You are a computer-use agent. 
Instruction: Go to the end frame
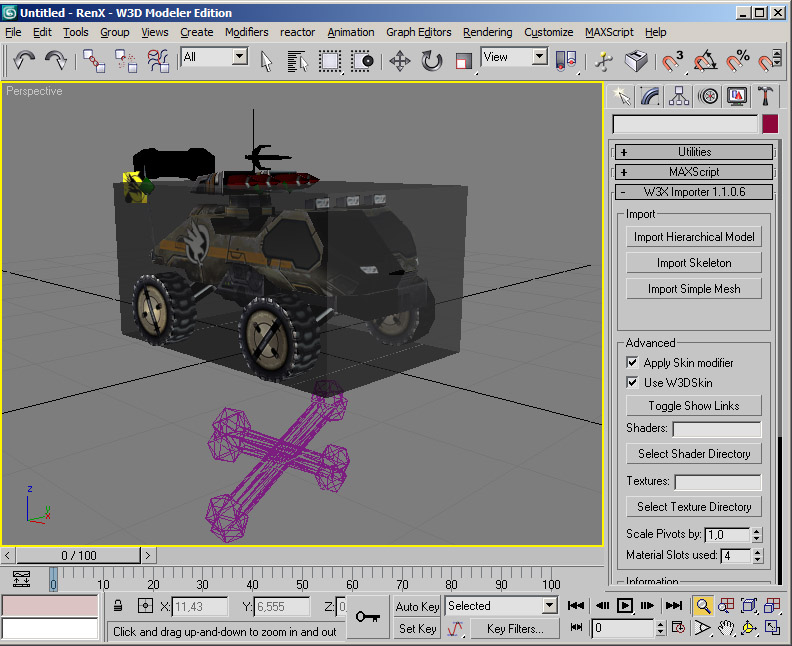coord(674,606)
